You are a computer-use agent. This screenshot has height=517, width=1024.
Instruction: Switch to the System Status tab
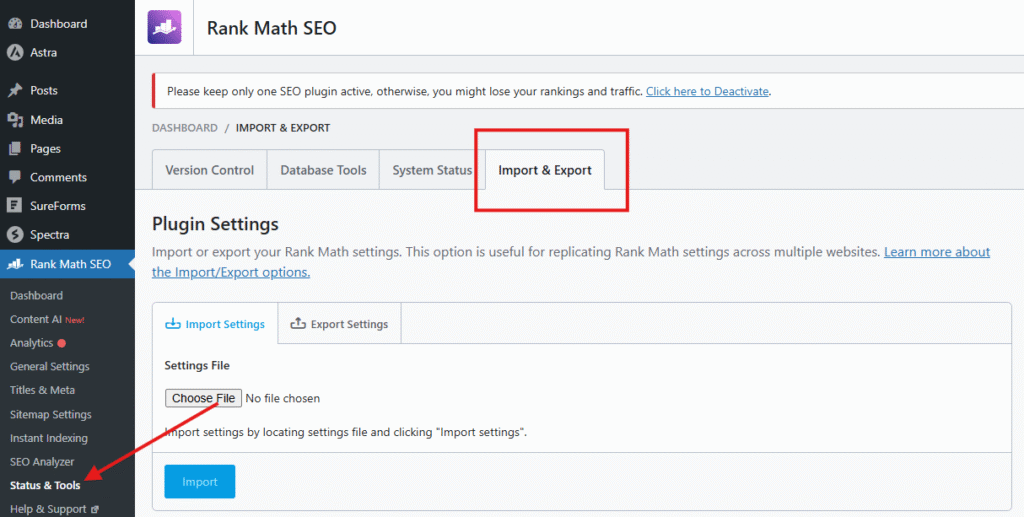(432, 170)
